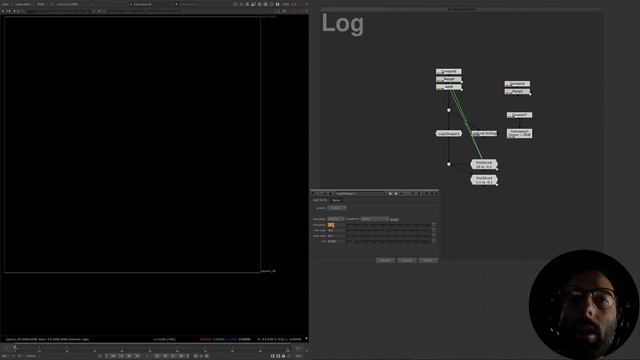This screenshot has width=640, height=360.
Task: Click the first icon right of node name
Action: coord(390,193)
